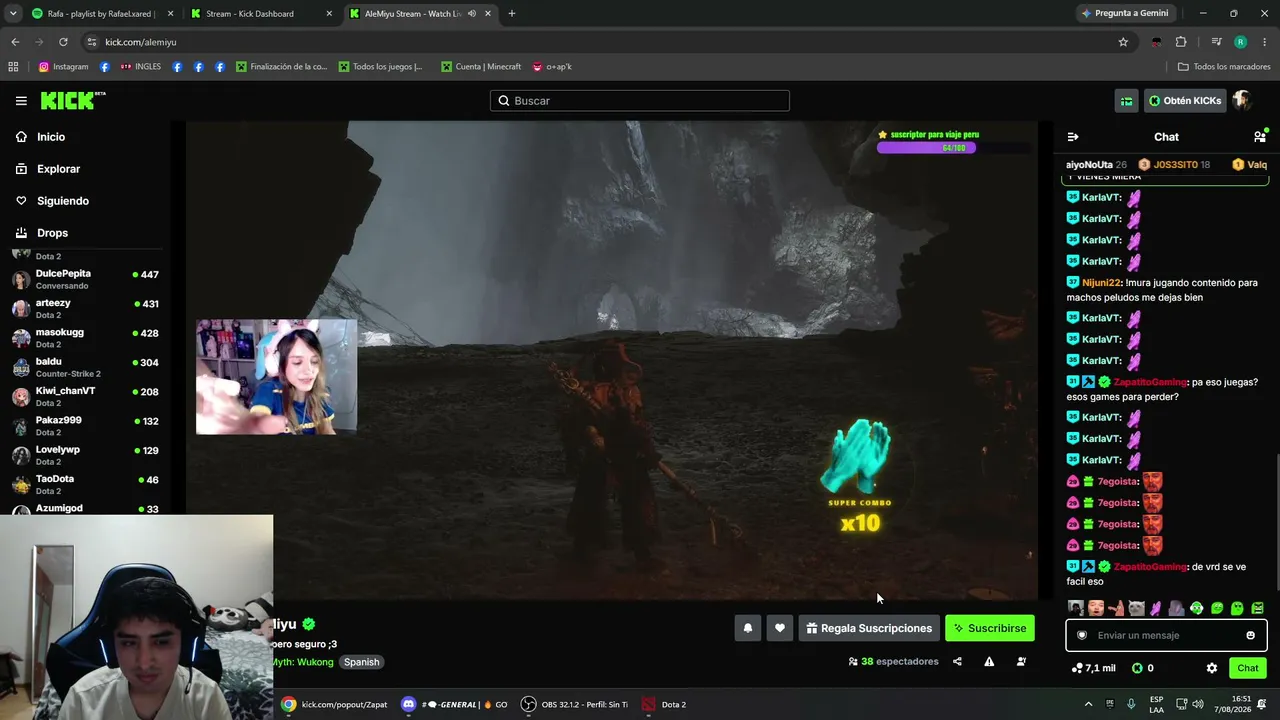Open masokugg channel in sidebar
The image size is (1280, 720).
click(x=85, y=338)
